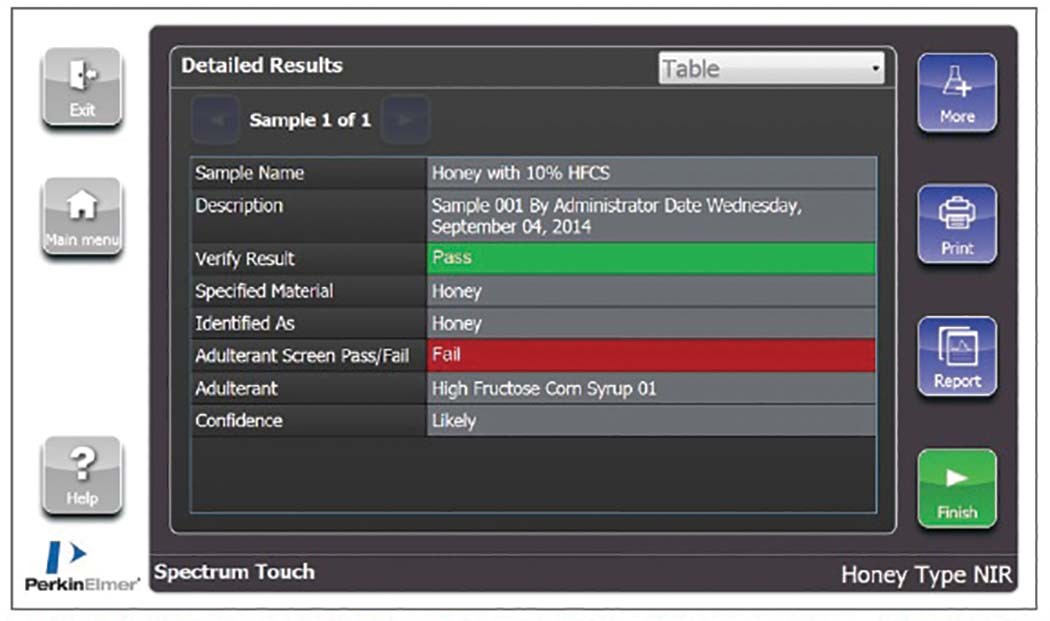The image size is (1050, 621).
Task: Go to next sample arrow
Action: (x=405, y=120)
